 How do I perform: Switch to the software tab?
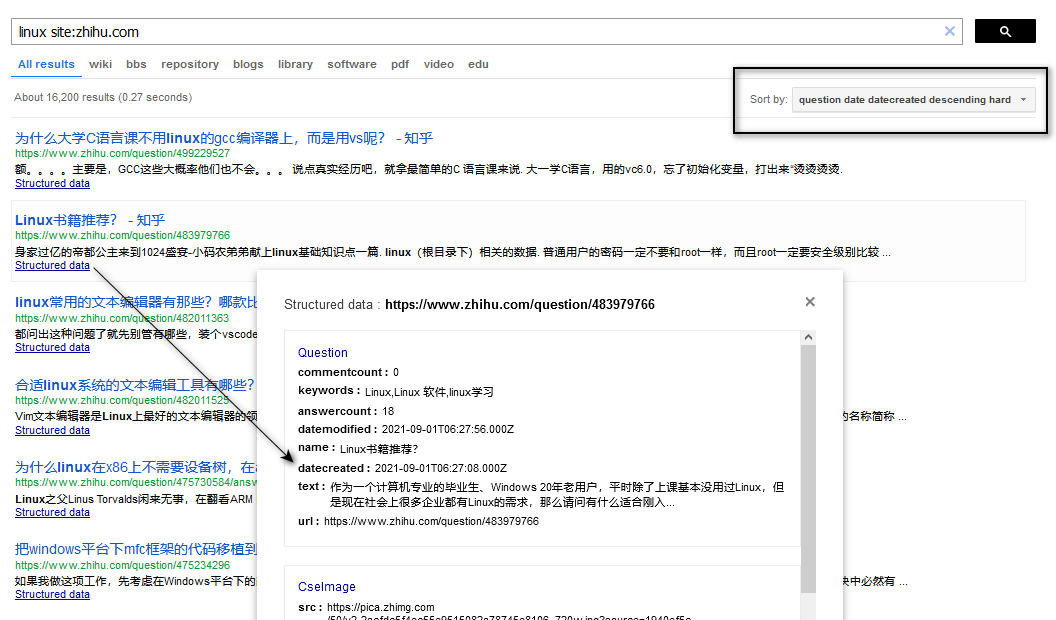click(x=352, y=64)
